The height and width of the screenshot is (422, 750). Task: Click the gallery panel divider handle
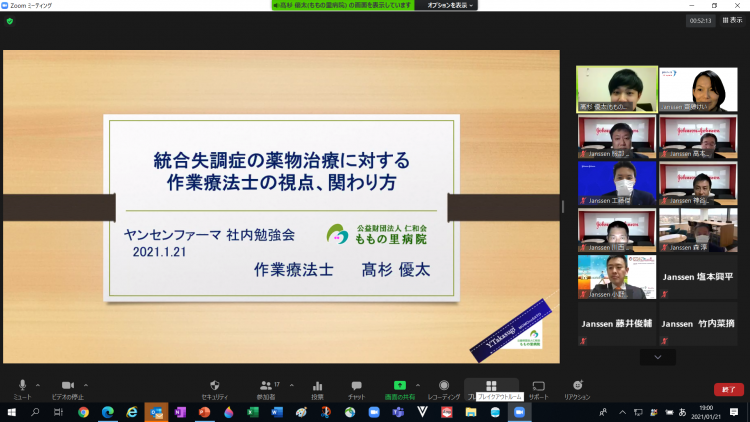coord(563,207)
